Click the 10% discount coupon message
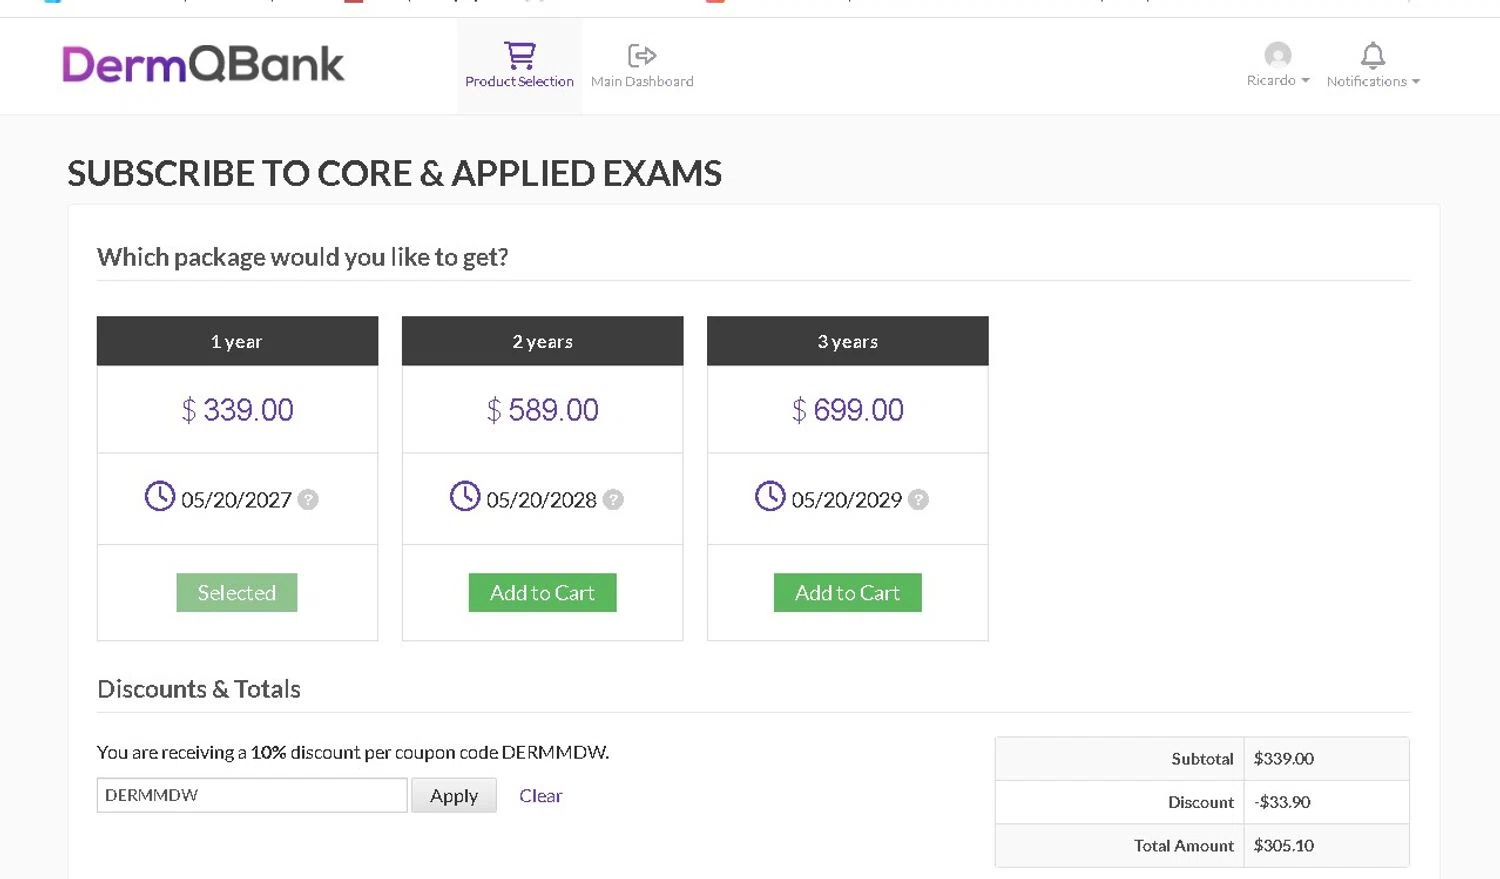1500x879 pixels. 353,752
